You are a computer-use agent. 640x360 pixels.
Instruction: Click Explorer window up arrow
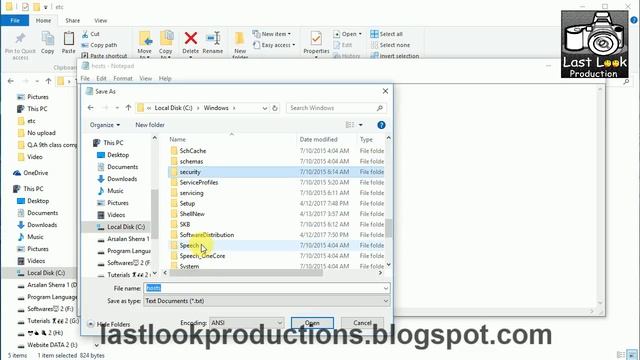48,81
